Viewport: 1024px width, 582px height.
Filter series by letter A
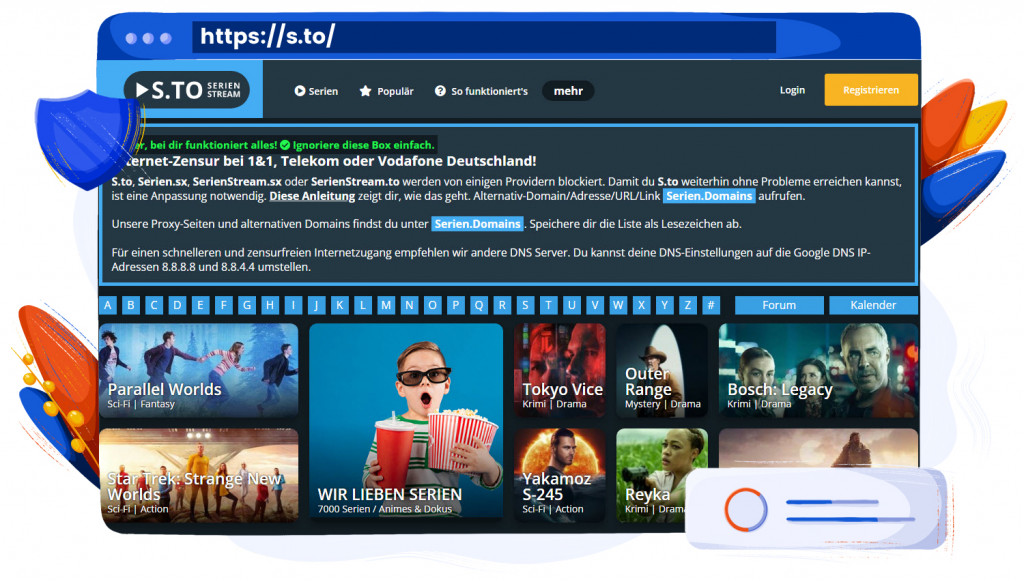point(108,305)
